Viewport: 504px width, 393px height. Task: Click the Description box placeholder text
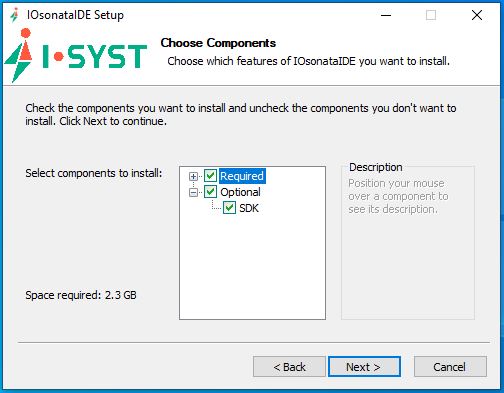[x=398, y=196]
